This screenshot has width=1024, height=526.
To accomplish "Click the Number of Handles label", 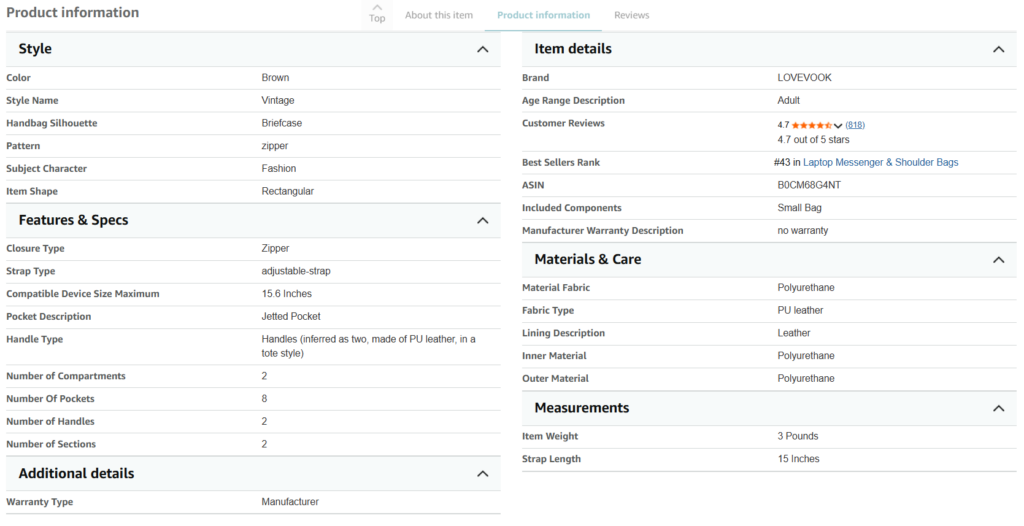I will (50, 421).
